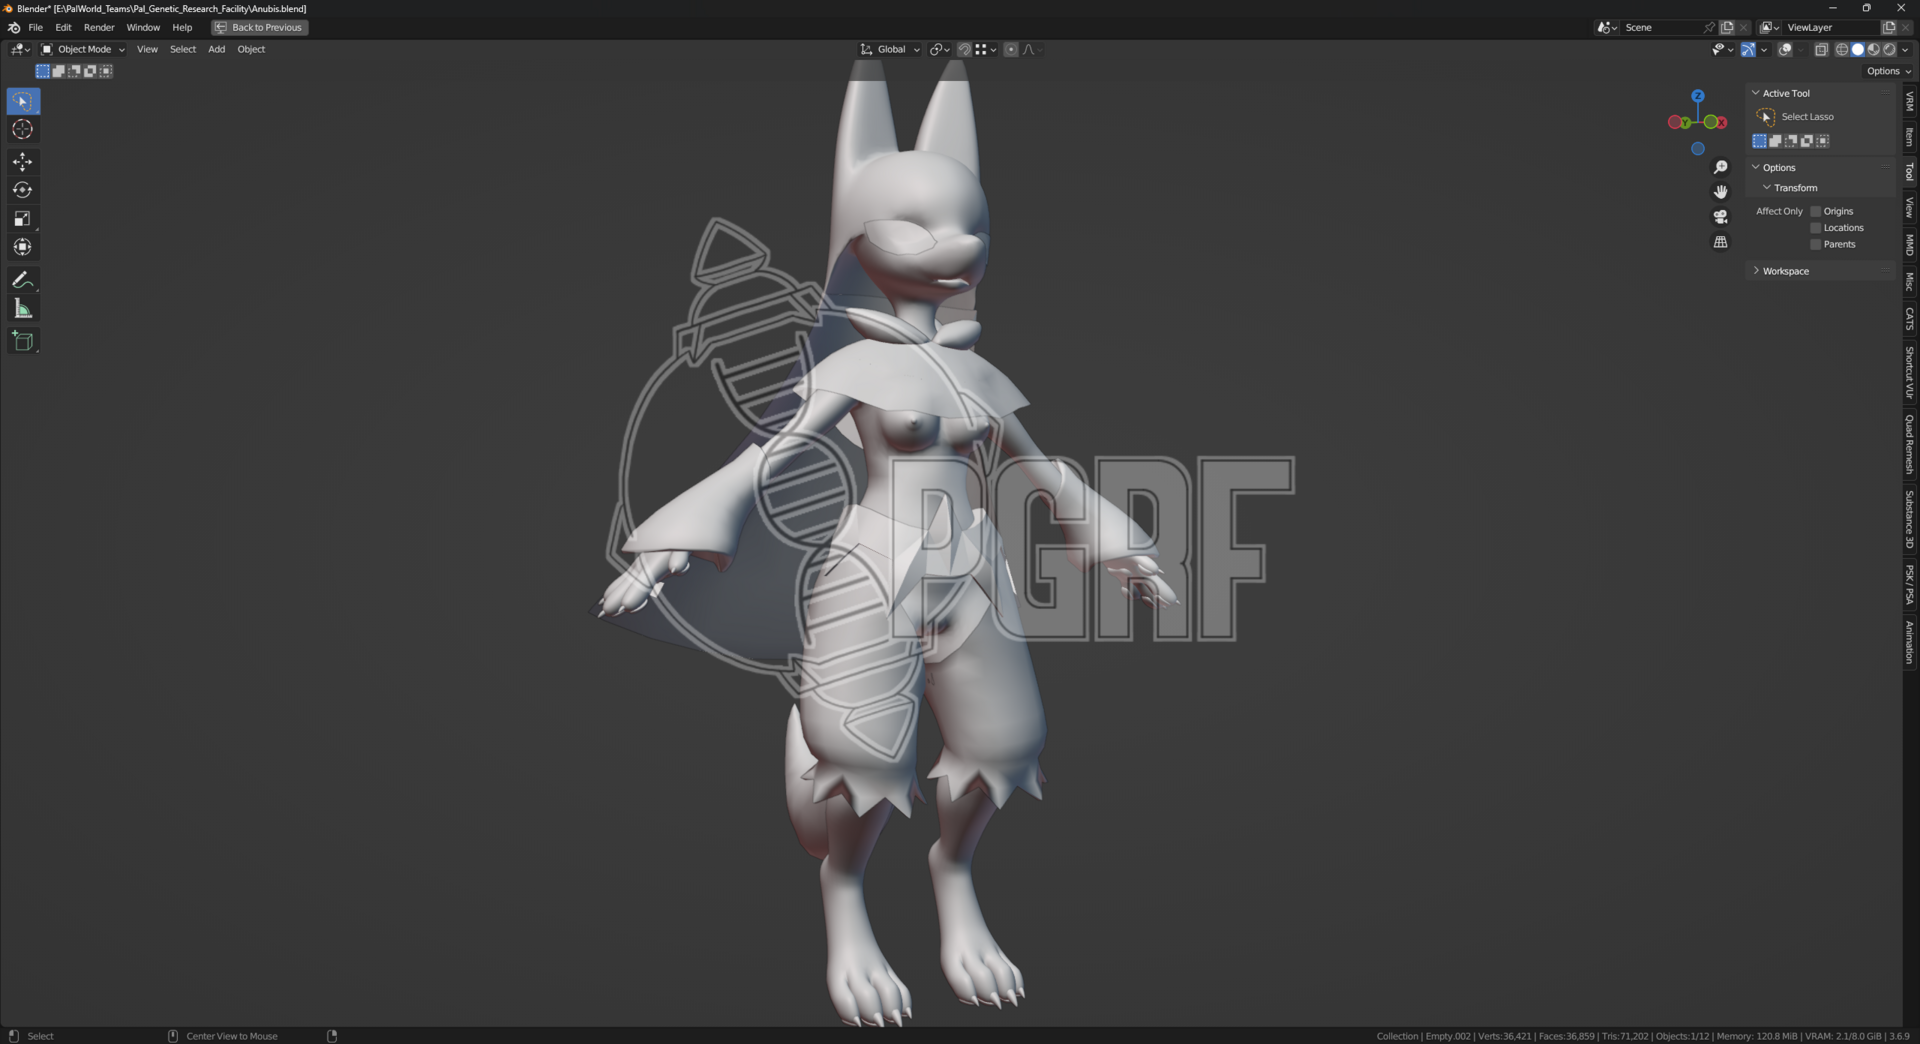The height and width of the screenshot is (1044, 1920).
Task: Switch to the CATS sidebar tab
Action: [x=1910, y=319]
